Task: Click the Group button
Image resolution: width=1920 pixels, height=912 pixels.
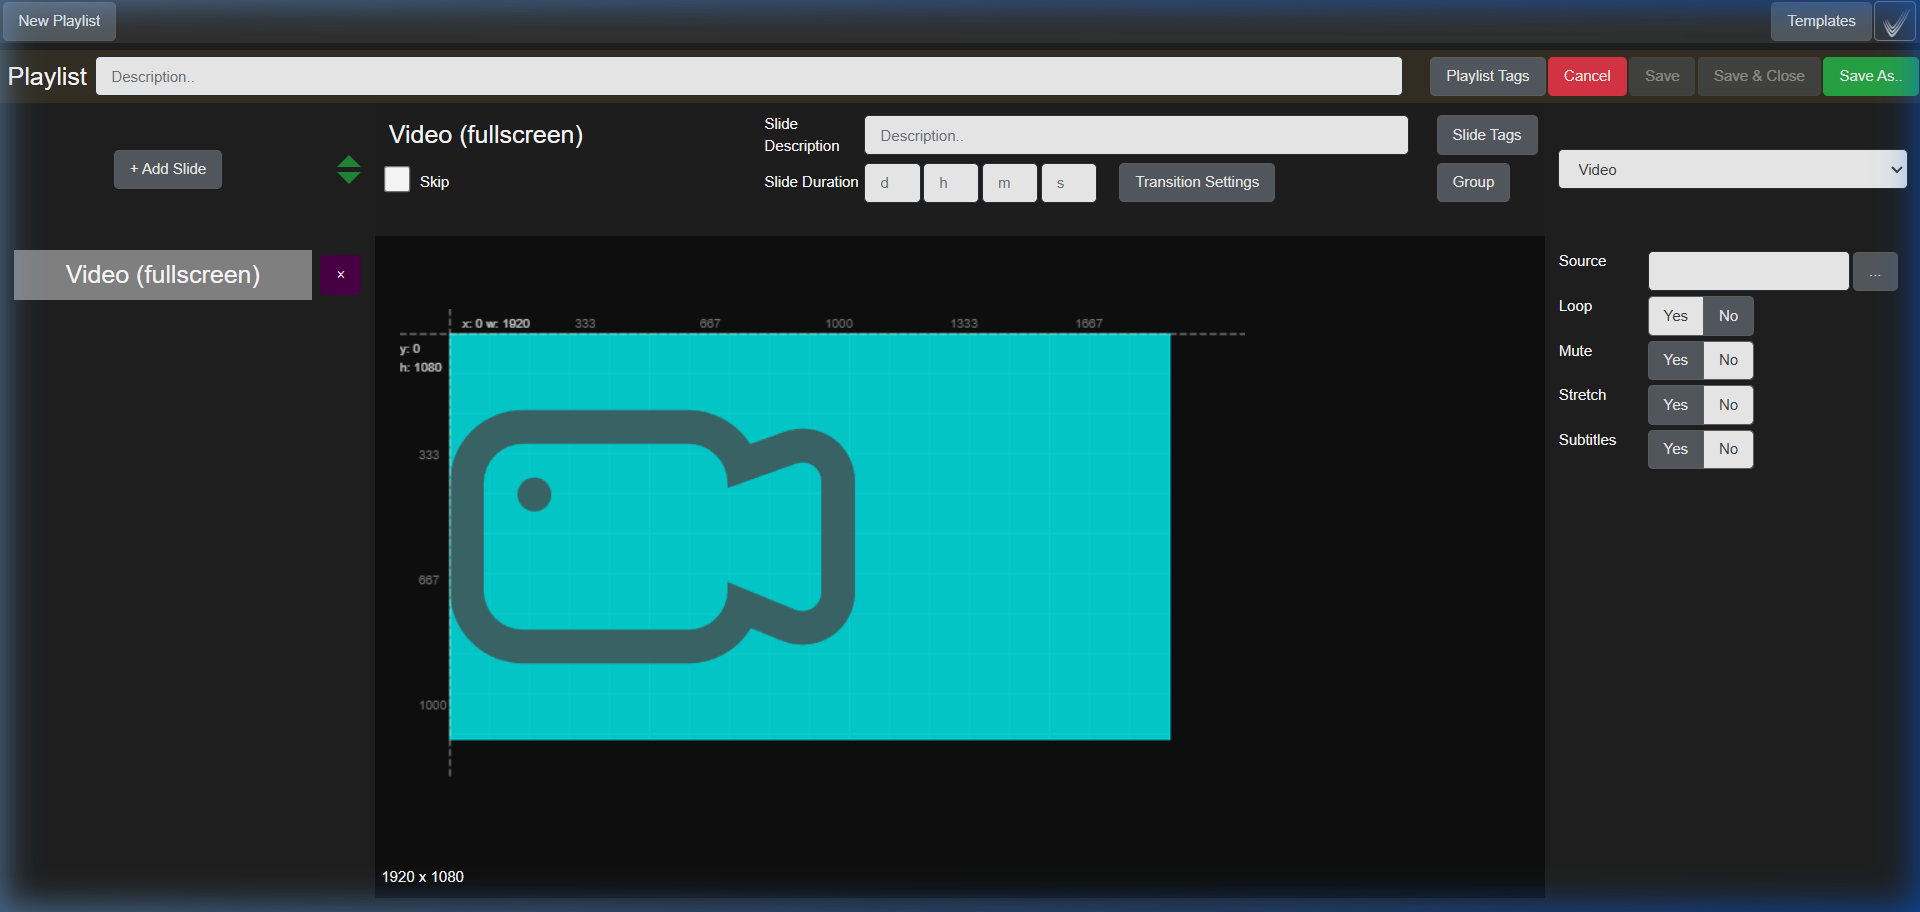Action: tap(1473, 182)
